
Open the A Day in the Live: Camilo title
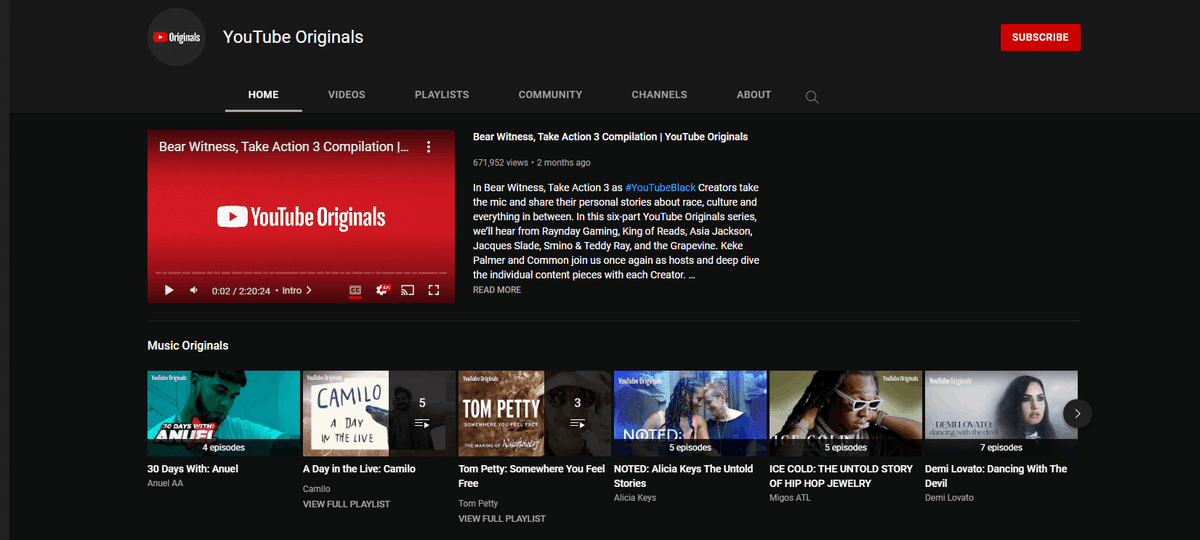pos(359,469)
